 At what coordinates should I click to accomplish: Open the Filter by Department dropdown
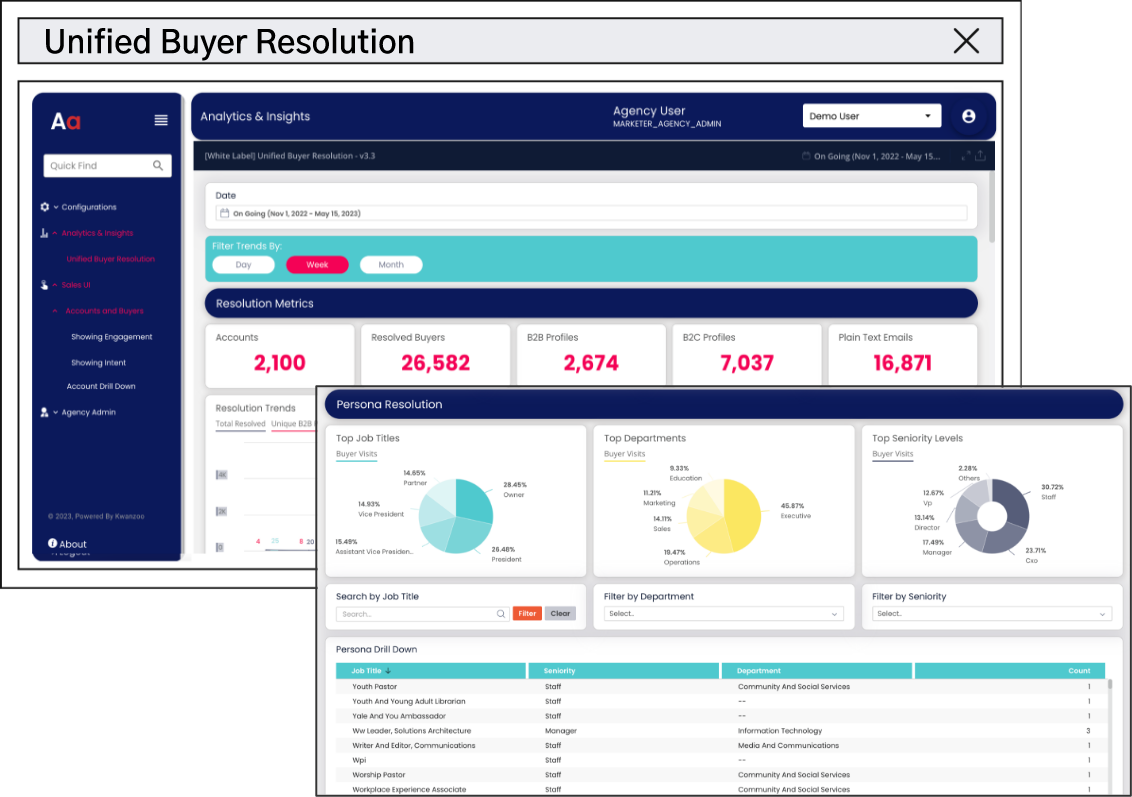click(x=723, y=614)
